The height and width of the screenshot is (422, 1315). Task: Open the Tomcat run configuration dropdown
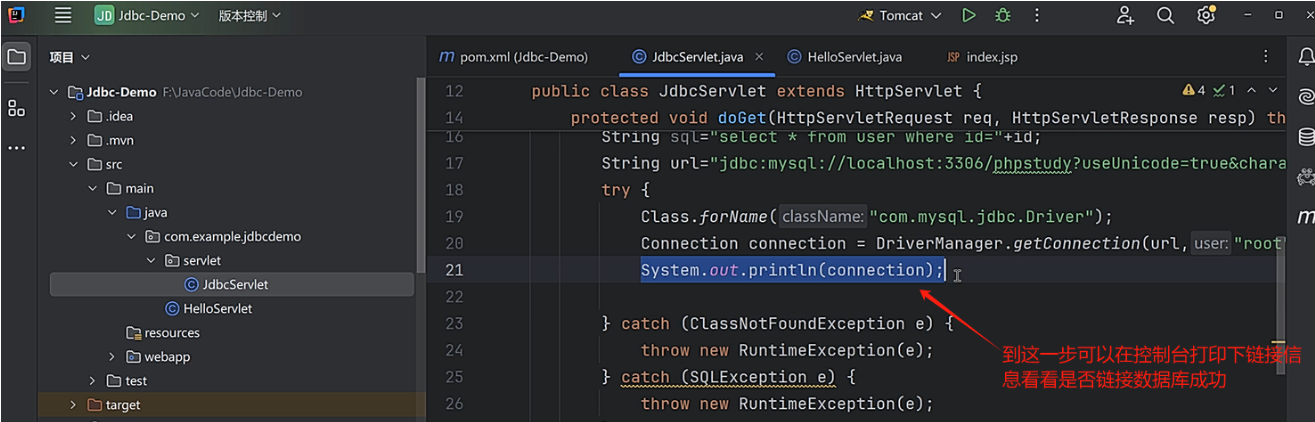pyautogui.click(x=900, y=16)
